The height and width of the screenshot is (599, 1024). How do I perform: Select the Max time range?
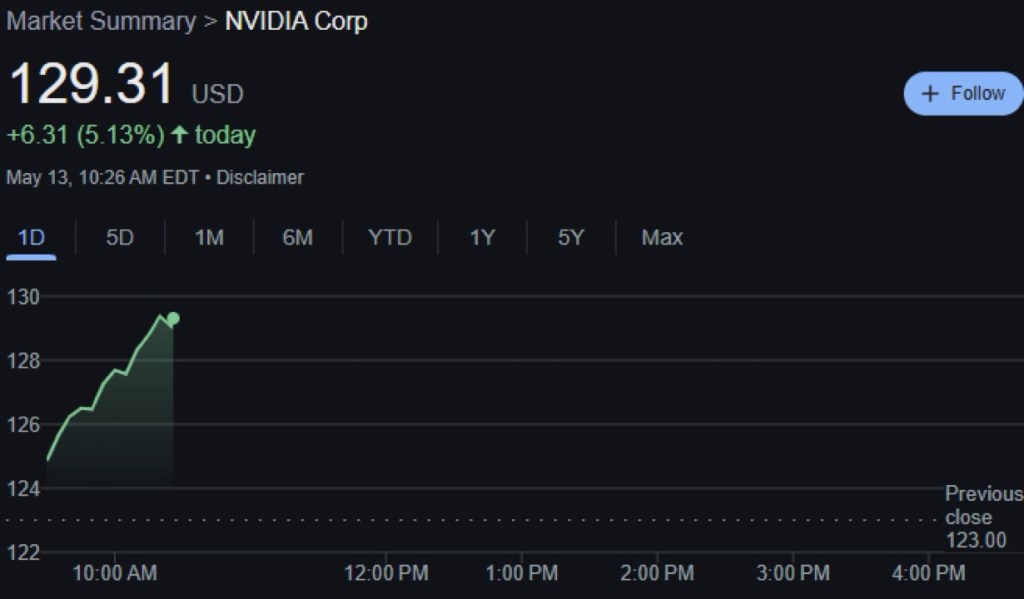tap(662, 237)
